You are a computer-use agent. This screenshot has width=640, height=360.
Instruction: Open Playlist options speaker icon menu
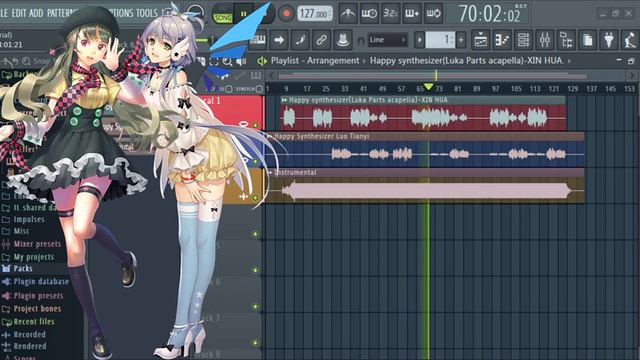tap(262, 61)
